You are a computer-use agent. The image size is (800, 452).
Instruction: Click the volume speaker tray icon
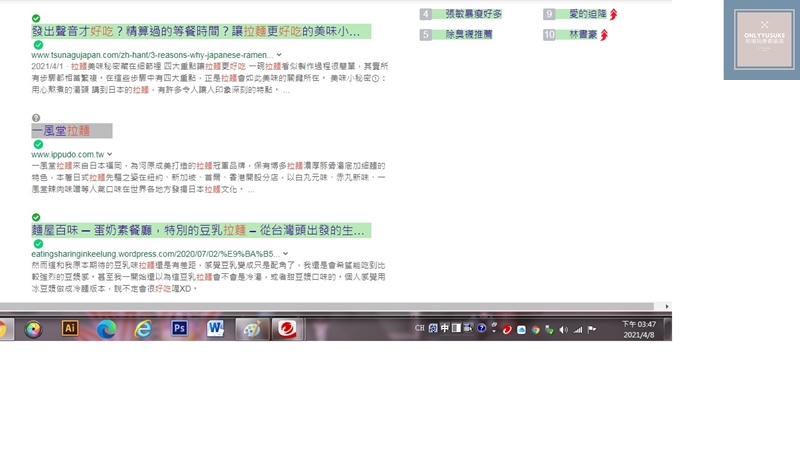coord(563,330)
